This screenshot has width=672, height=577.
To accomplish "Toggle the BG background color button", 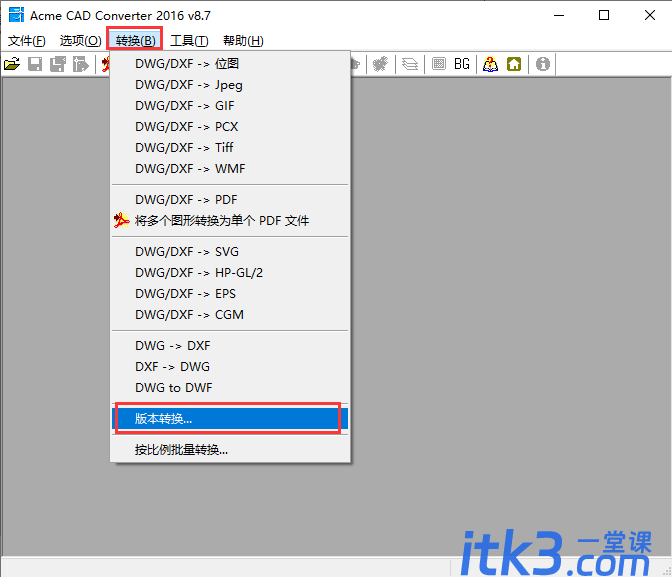I will [462, 64].
